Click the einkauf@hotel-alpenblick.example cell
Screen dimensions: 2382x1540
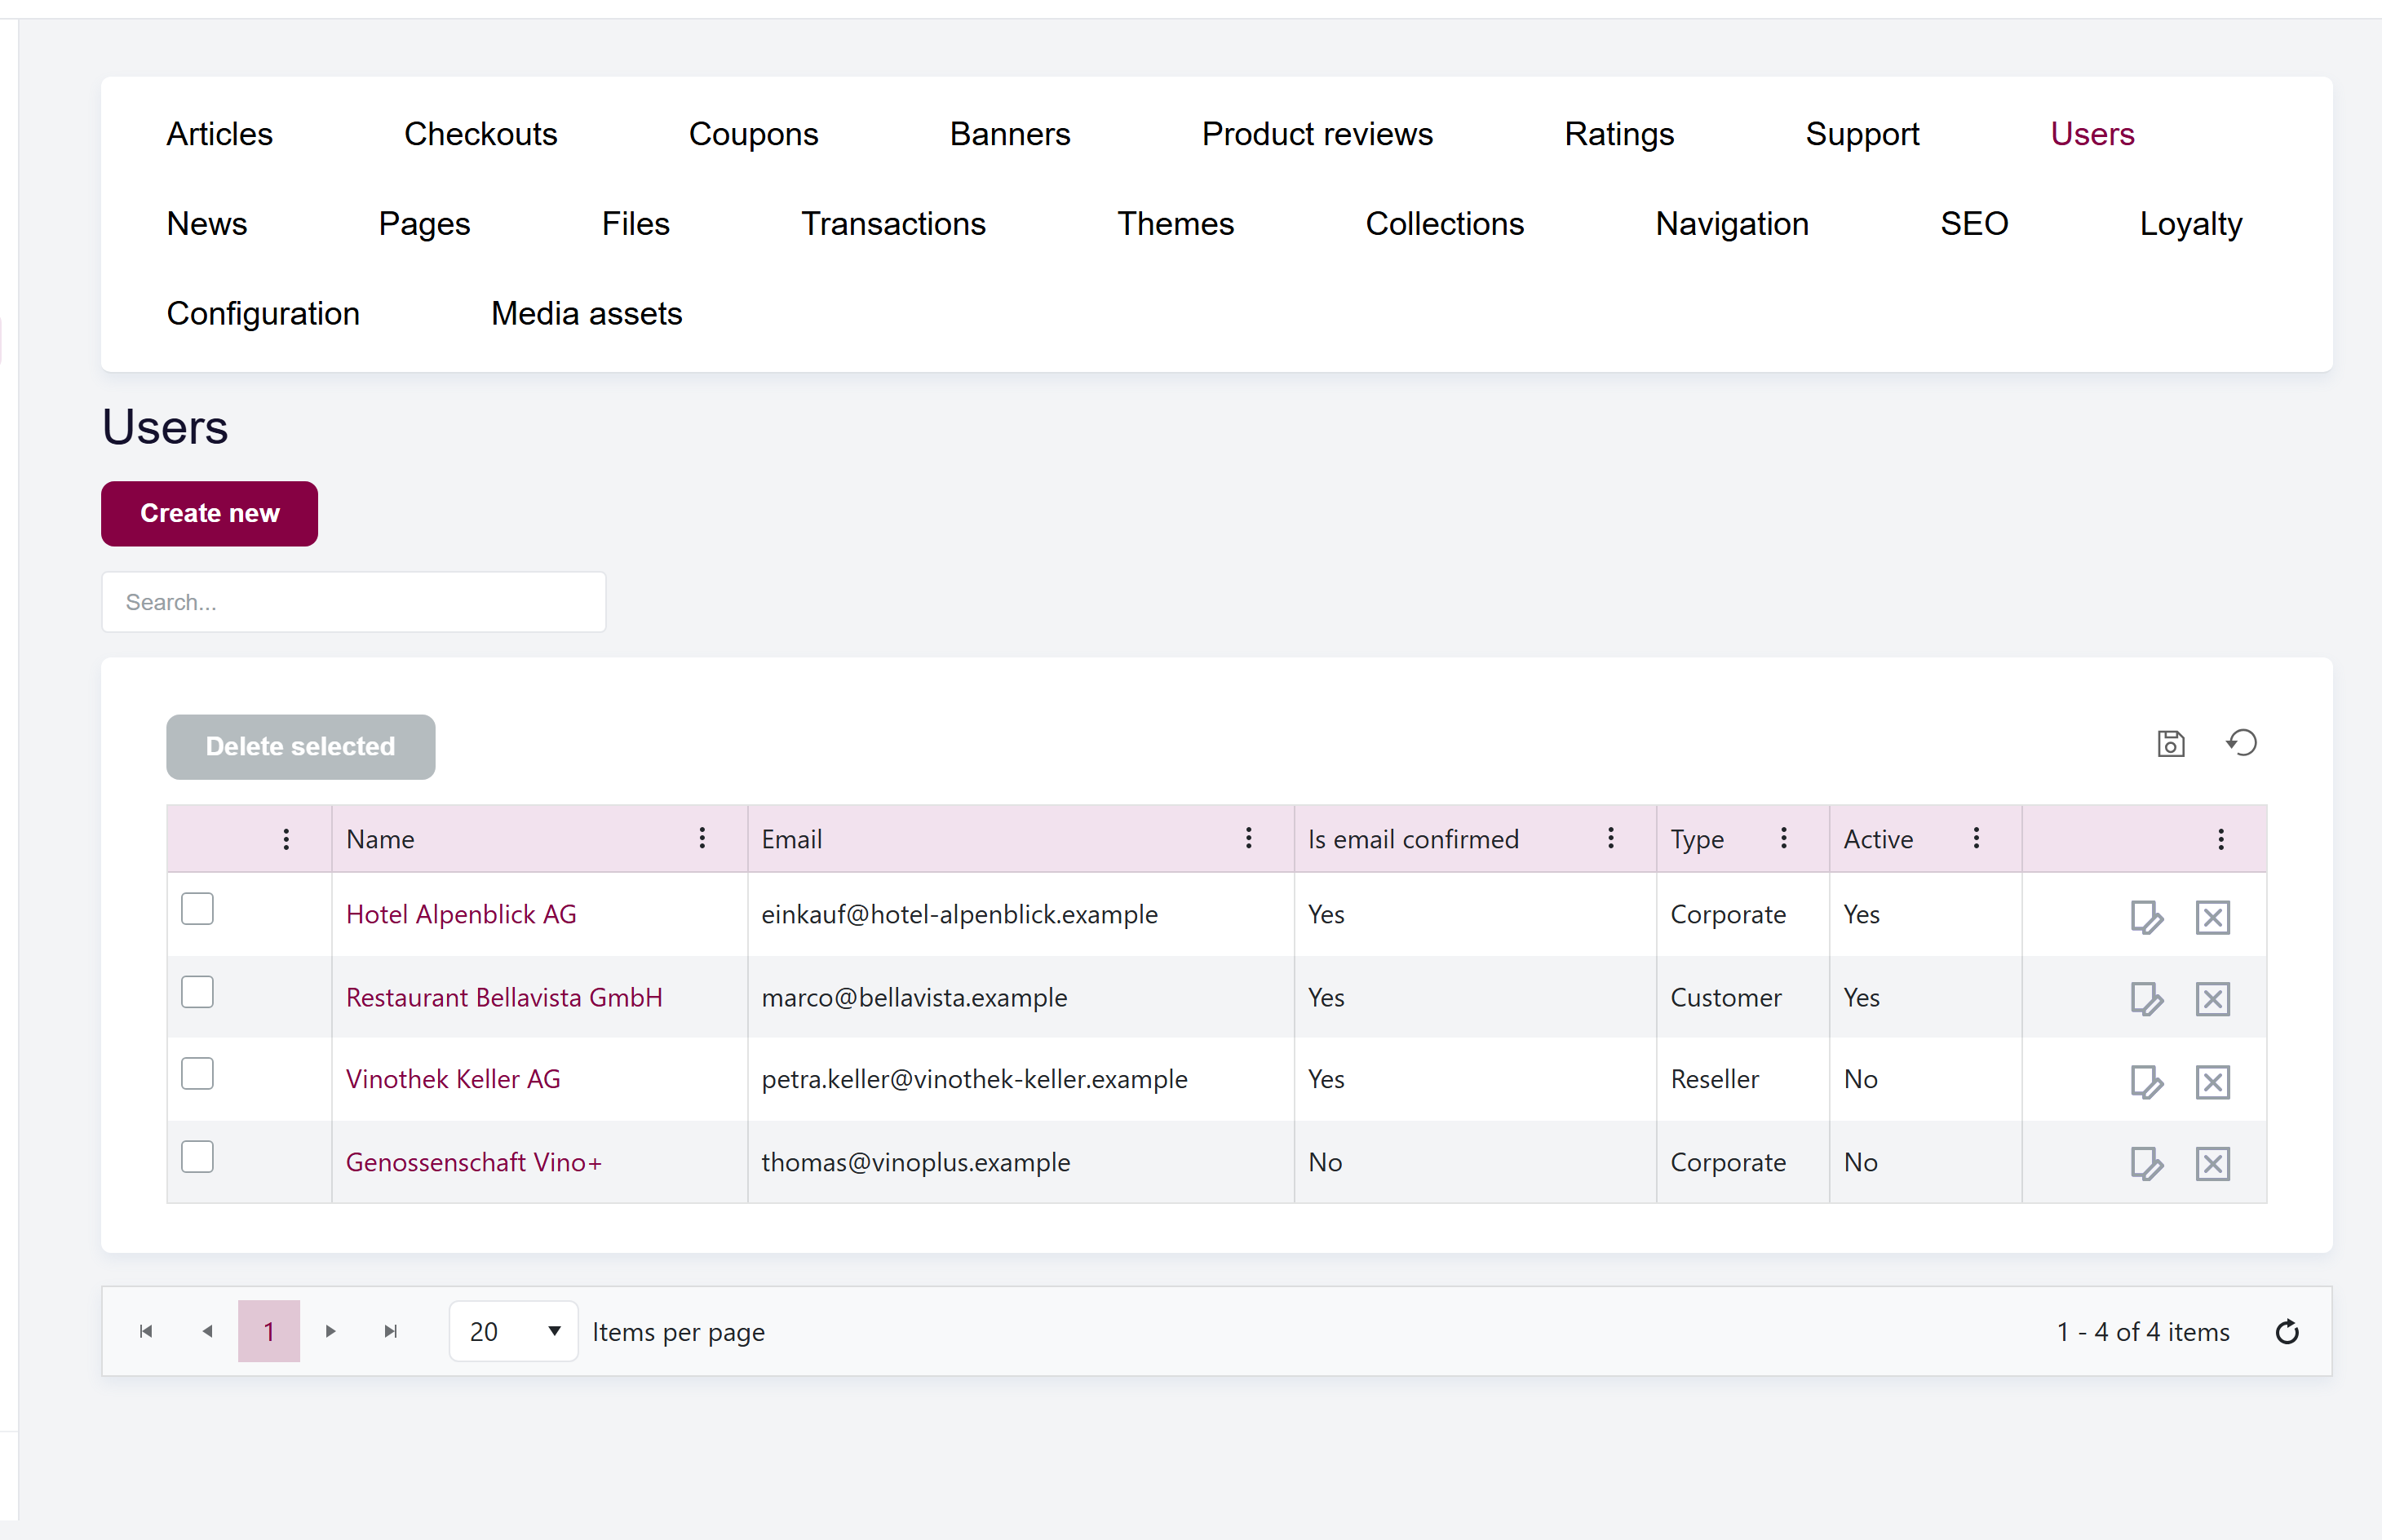pos(1020,914)
